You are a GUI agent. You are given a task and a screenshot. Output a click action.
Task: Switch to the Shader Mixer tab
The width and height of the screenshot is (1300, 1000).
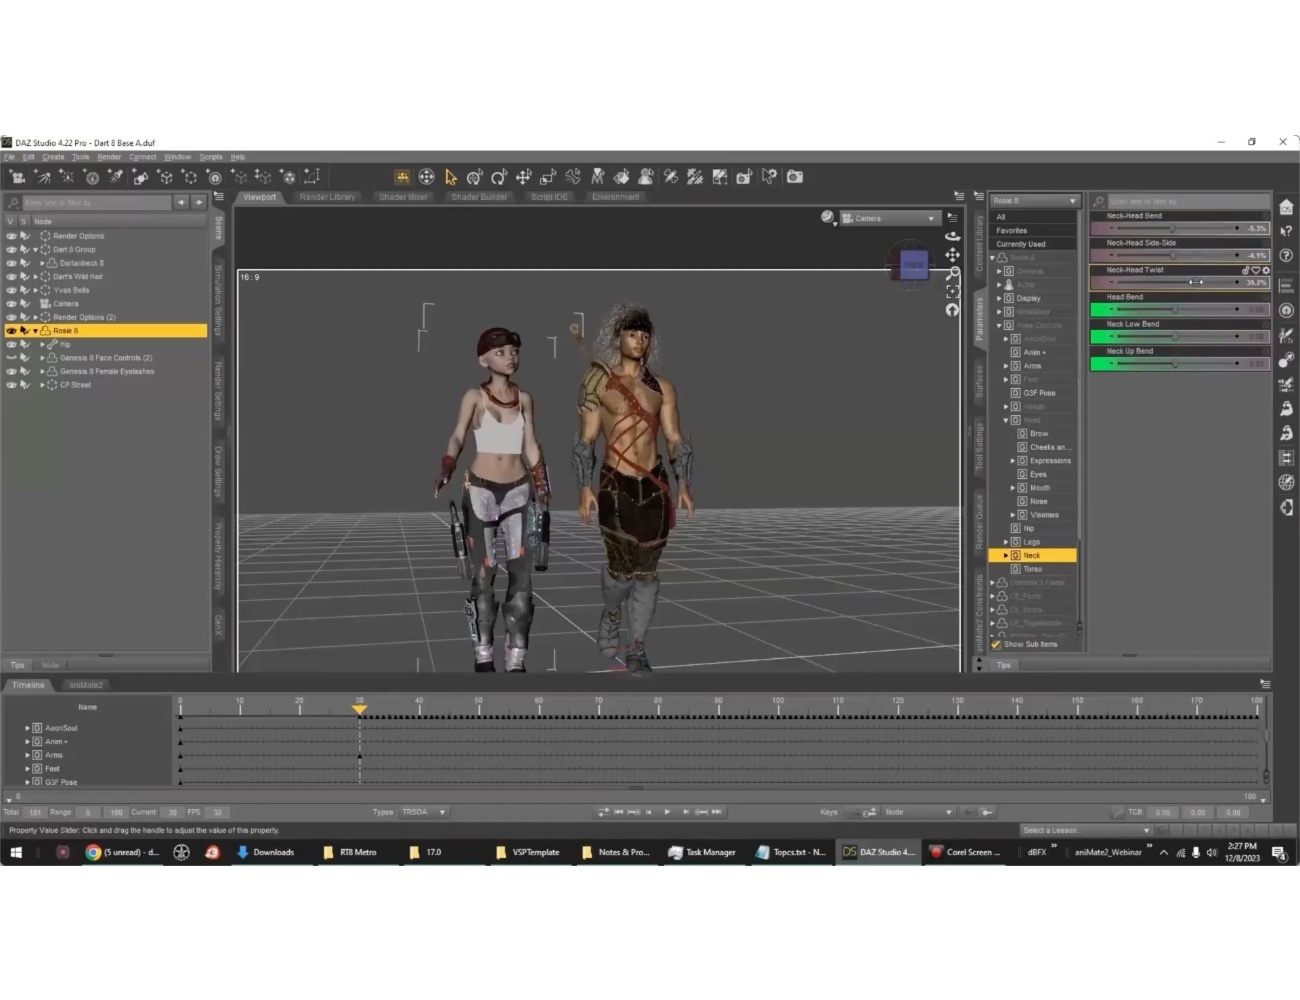click(x=402, y=197)
